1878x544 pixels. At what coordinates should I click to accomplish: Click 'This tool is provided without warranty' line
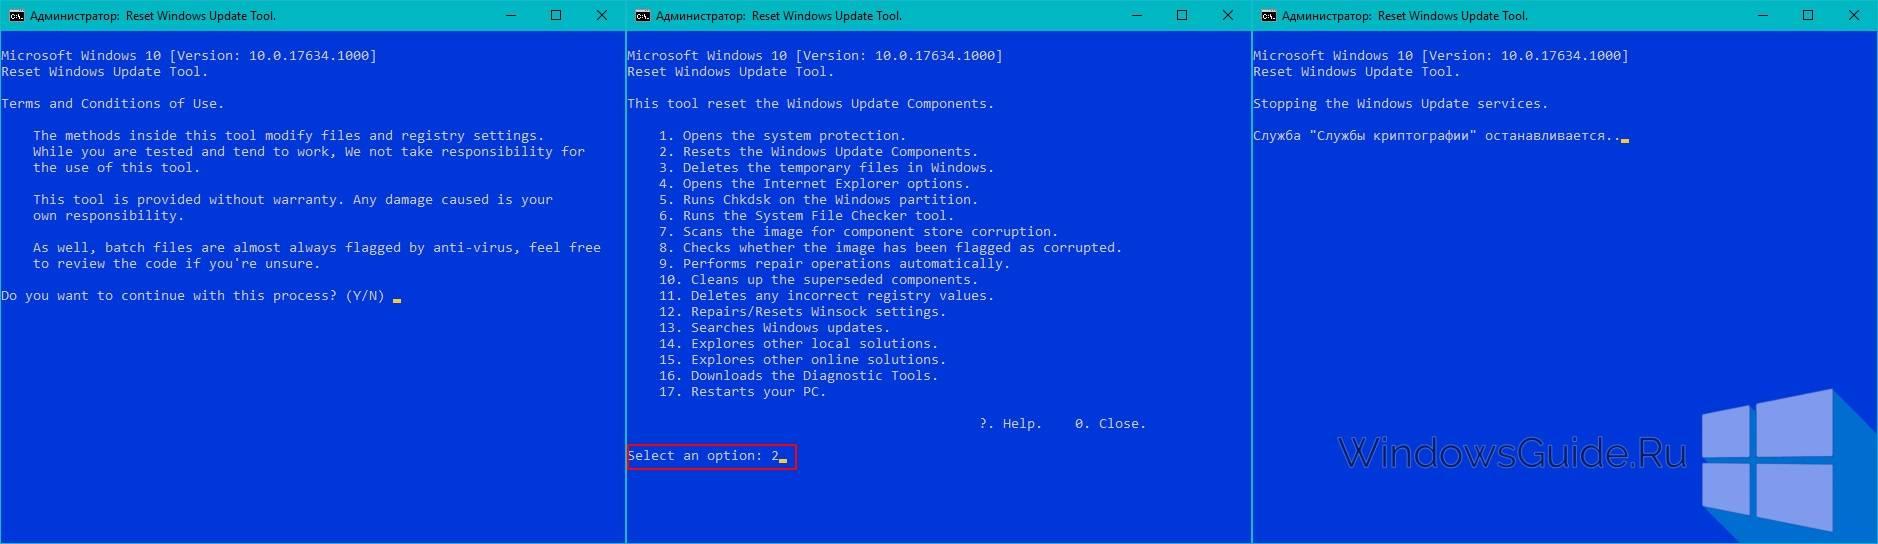[293, 200]
